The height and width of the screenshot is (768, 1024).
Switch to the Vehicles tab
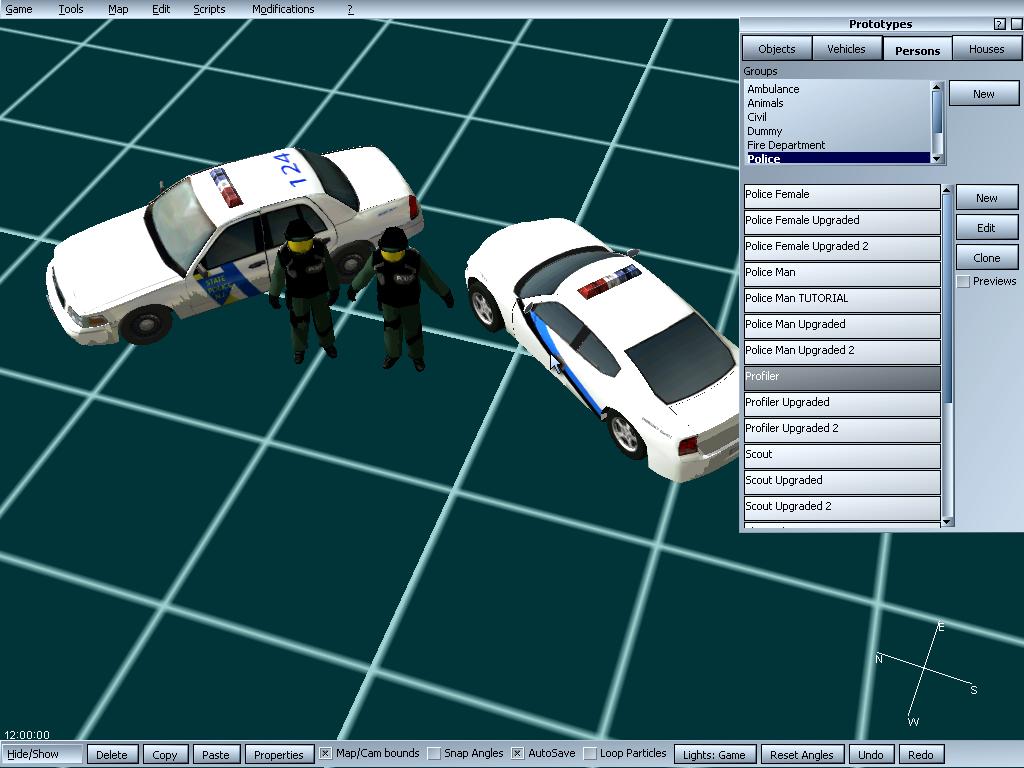pos(846,49)
